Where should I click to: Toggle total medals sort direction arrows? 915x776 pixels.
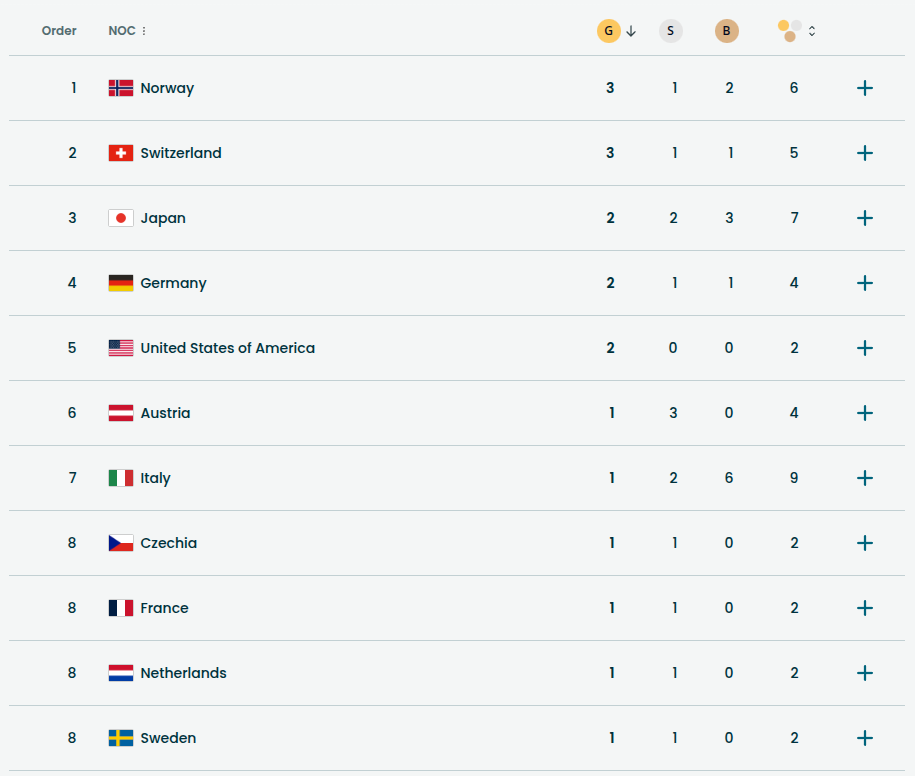[x=812, y=31]
